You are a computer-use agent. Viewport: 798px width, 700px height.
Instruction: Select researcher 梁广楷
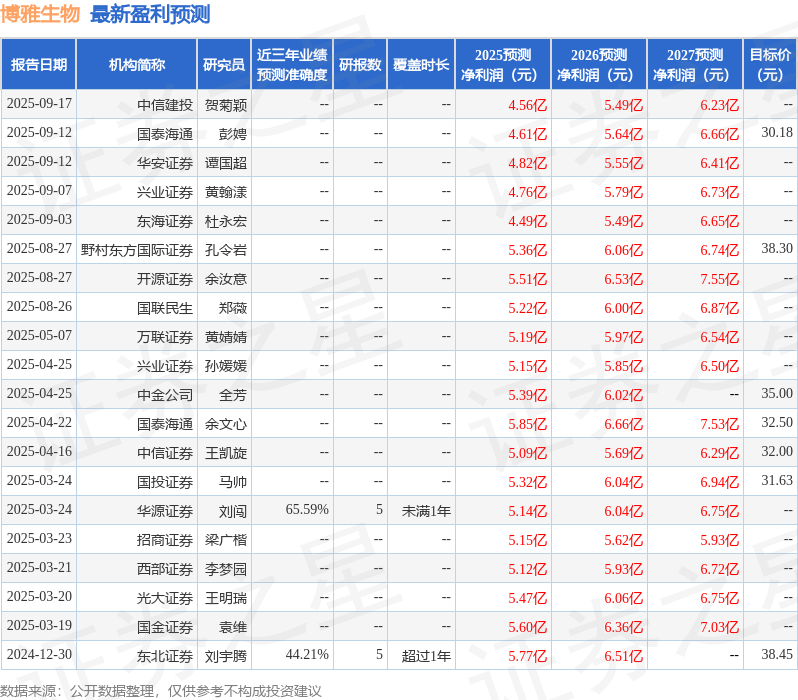point(226,540)
